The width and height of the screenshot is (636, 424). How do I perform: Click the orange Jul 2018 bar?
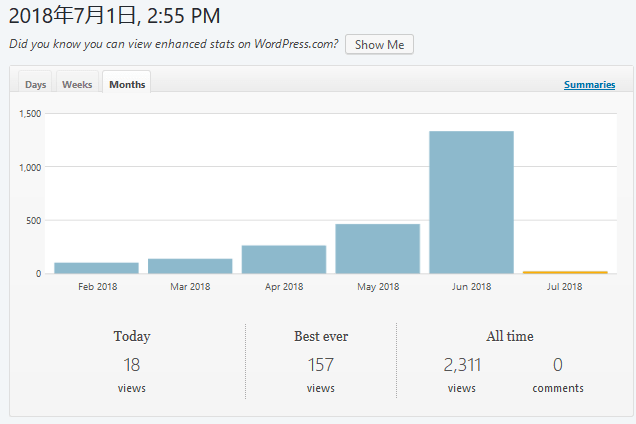coord(565,272)
